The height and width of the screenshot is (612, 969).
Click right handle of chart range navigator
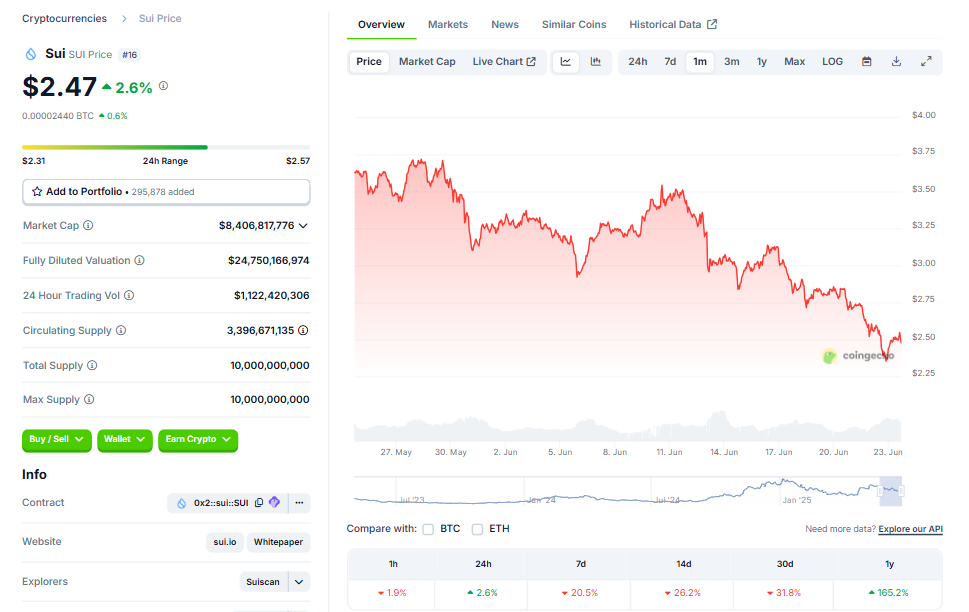(x=902, y=491)
